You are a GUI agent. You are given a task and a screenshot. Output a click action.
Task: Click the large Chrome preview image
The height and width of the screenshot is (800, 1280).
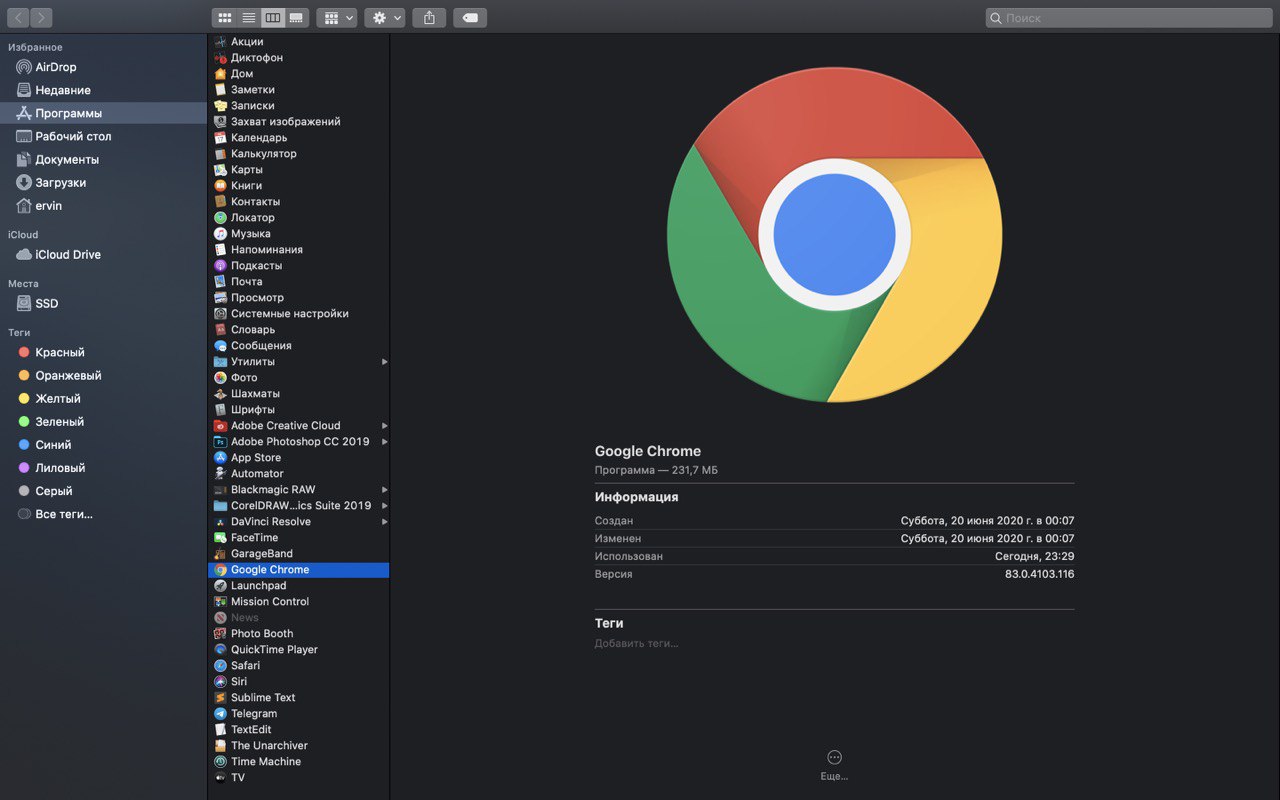click(x=834, y=234)
